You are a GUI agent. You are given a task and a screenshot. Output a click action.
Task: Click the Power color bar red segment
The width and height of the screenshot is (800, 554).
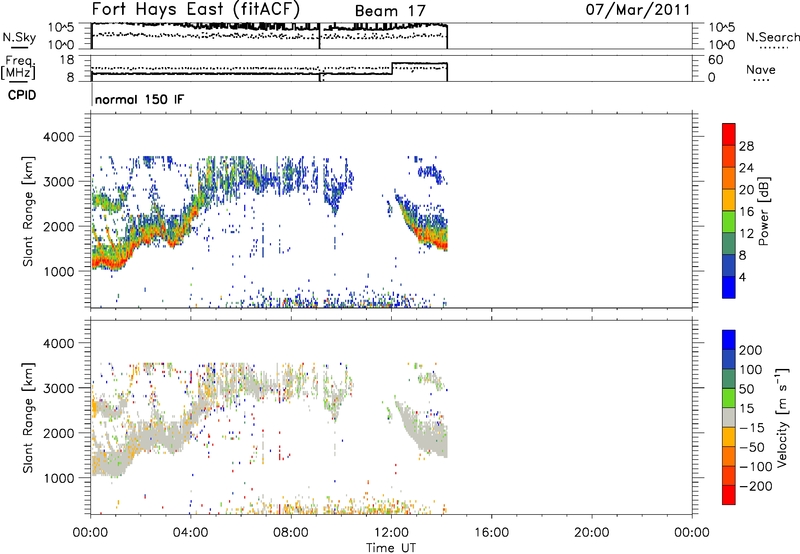pos(729,134)
